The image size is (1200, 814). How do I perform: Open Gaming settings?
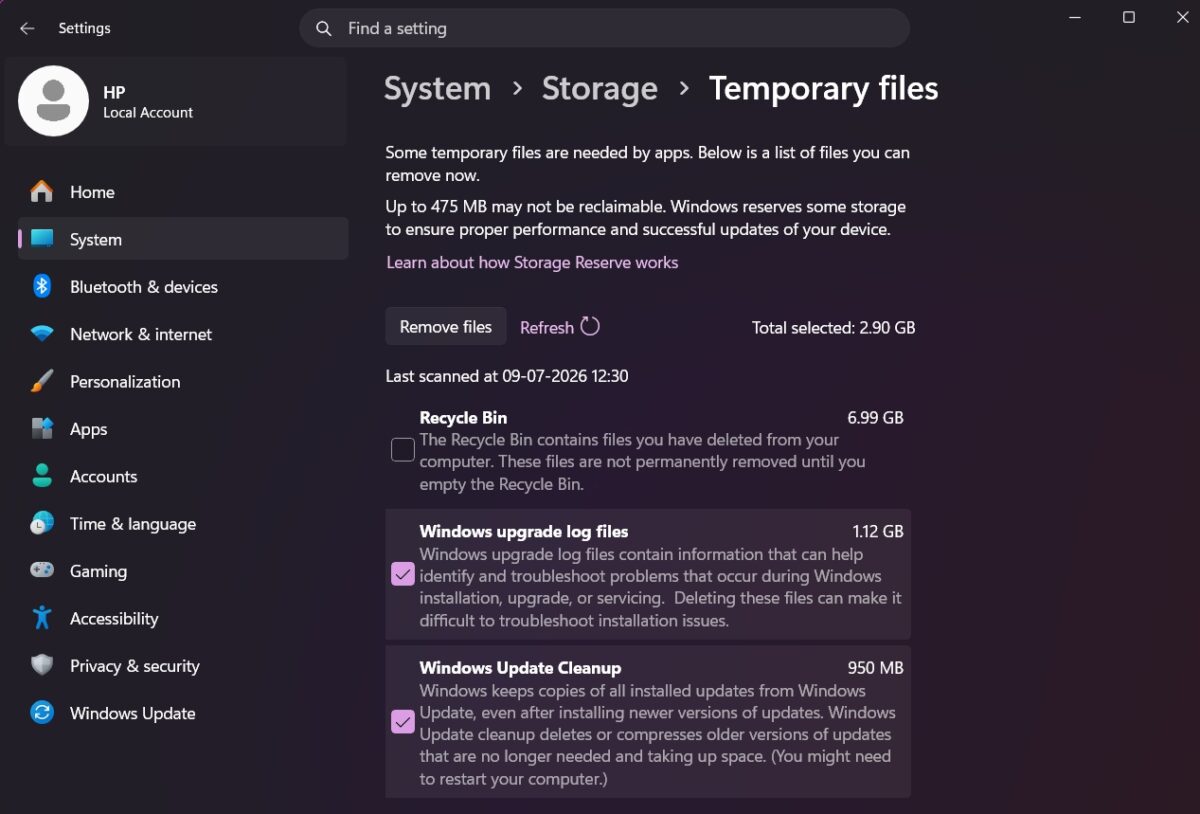183,571
